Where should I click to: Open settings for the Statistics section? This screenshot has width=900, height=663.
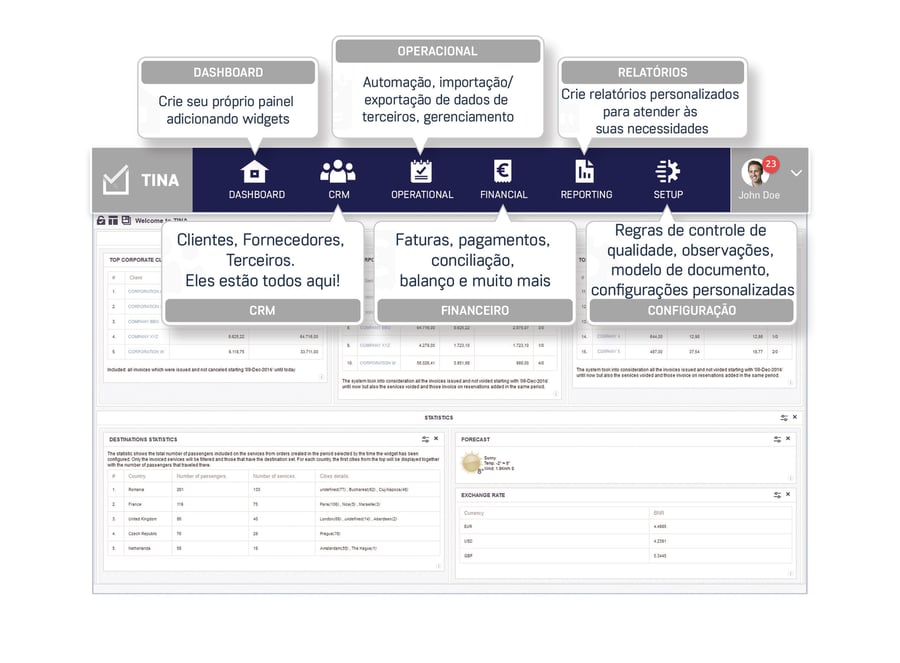click(x=784, y=417)
